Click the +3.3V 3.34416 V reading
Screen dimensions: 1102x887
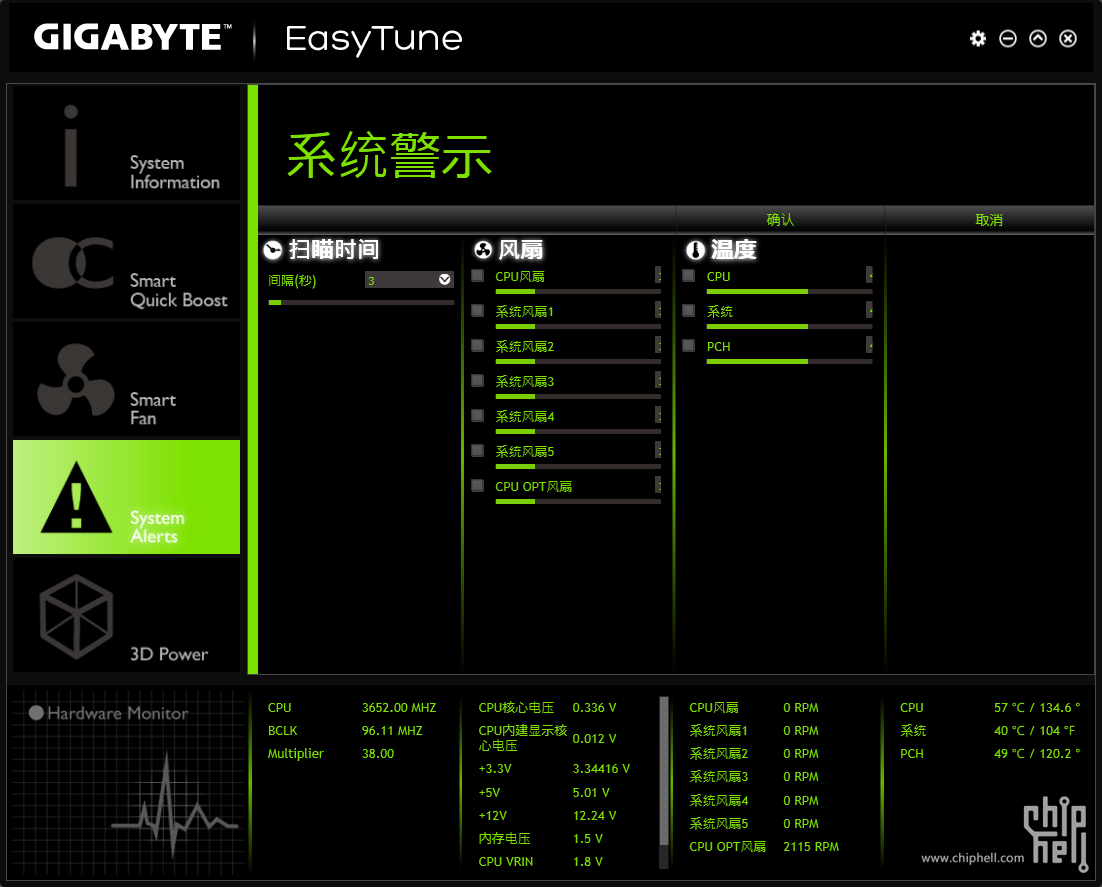coord(602,768)
